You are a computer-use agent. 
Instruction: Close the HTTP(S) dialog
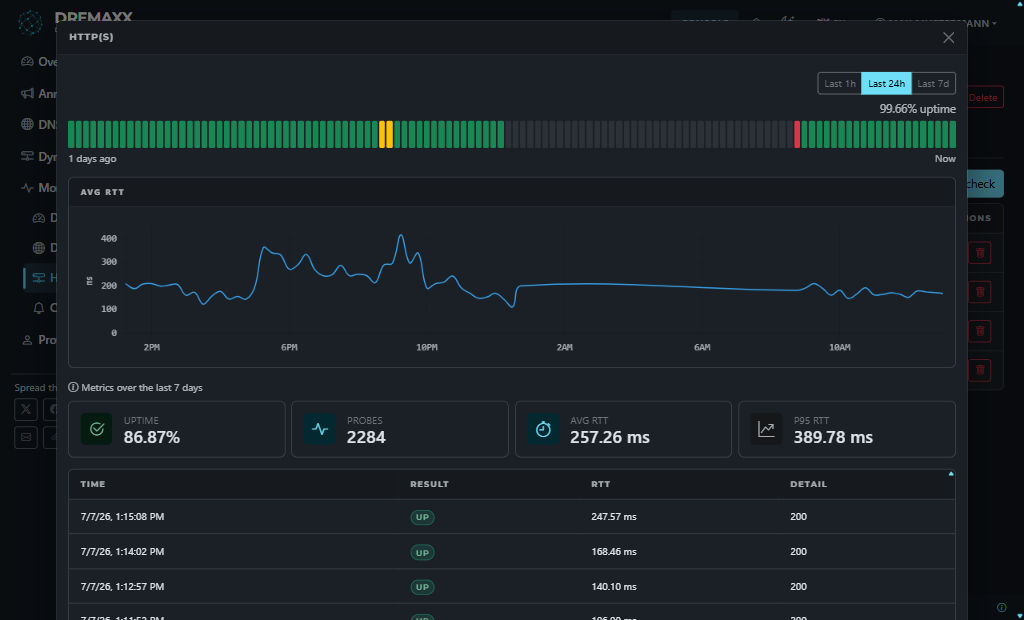pyautogui.click(x=948, y=37)
